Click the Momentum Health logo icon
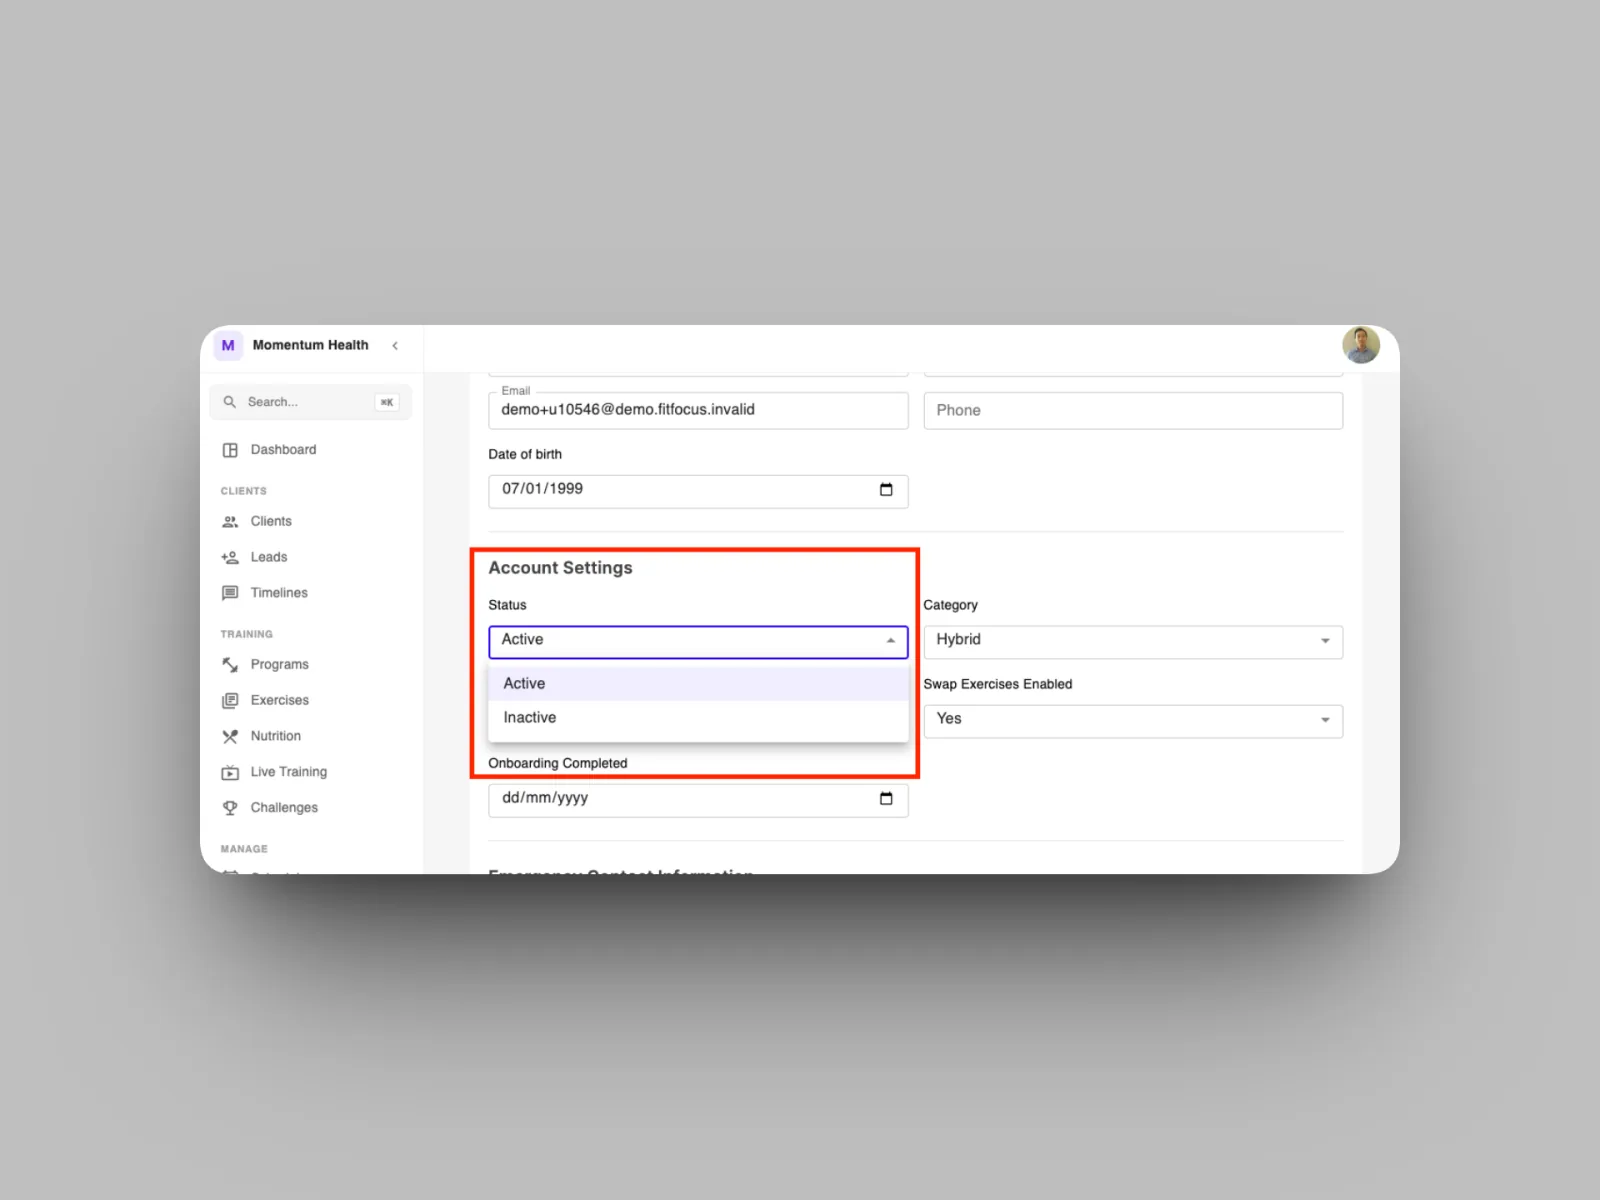Image resolution: width=1600 pixels, height=1200 pixels. click(228, 345)
